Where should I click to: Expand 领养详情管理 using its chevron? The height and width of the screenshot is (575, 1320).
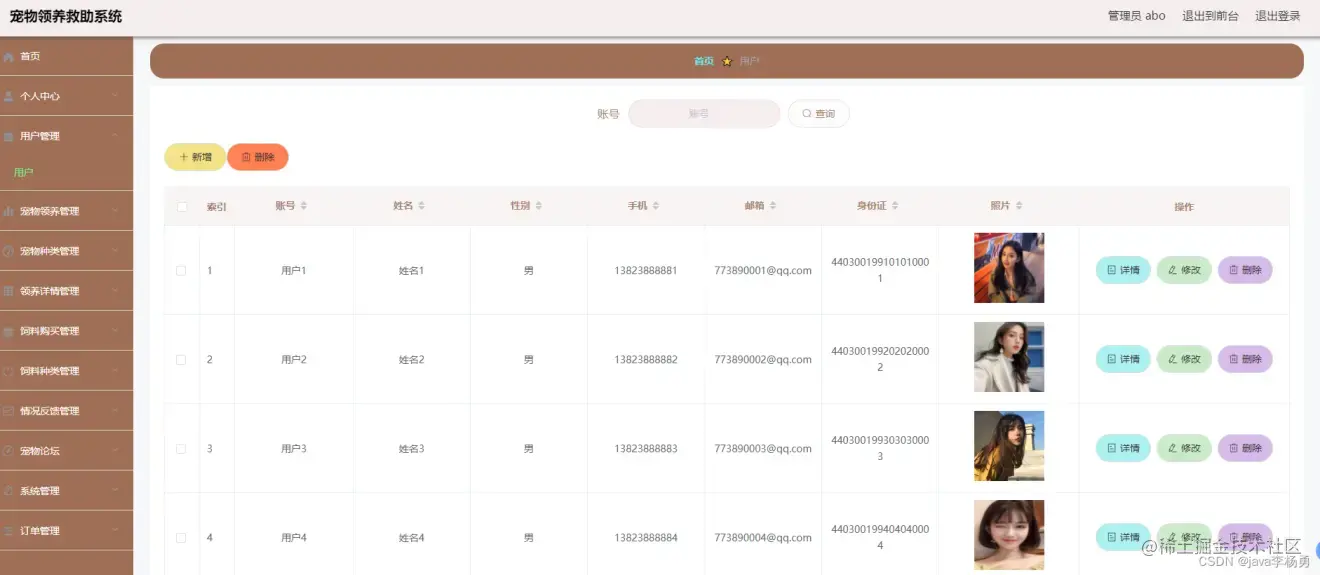115,291
